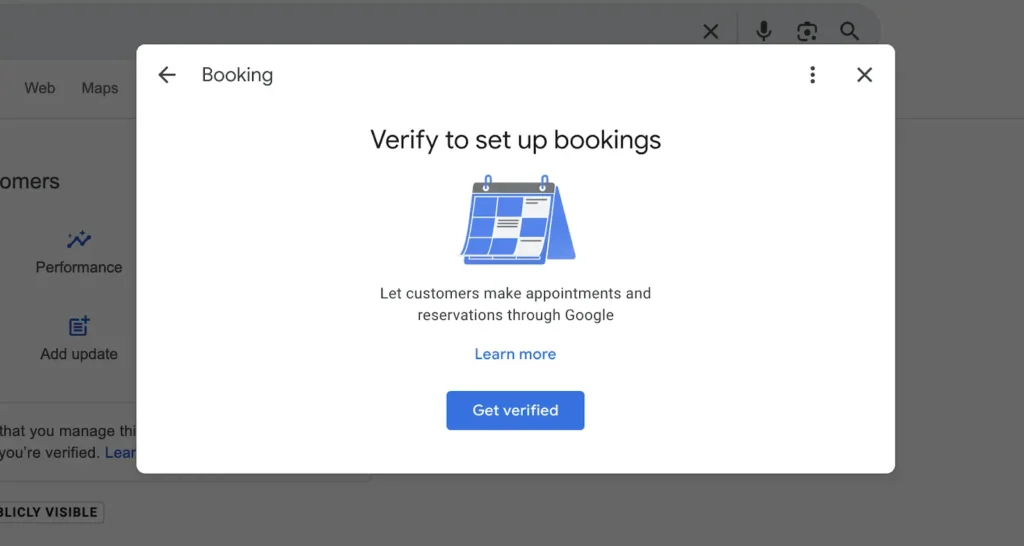Click the Performance label
1024x546 pixels.
79,267
